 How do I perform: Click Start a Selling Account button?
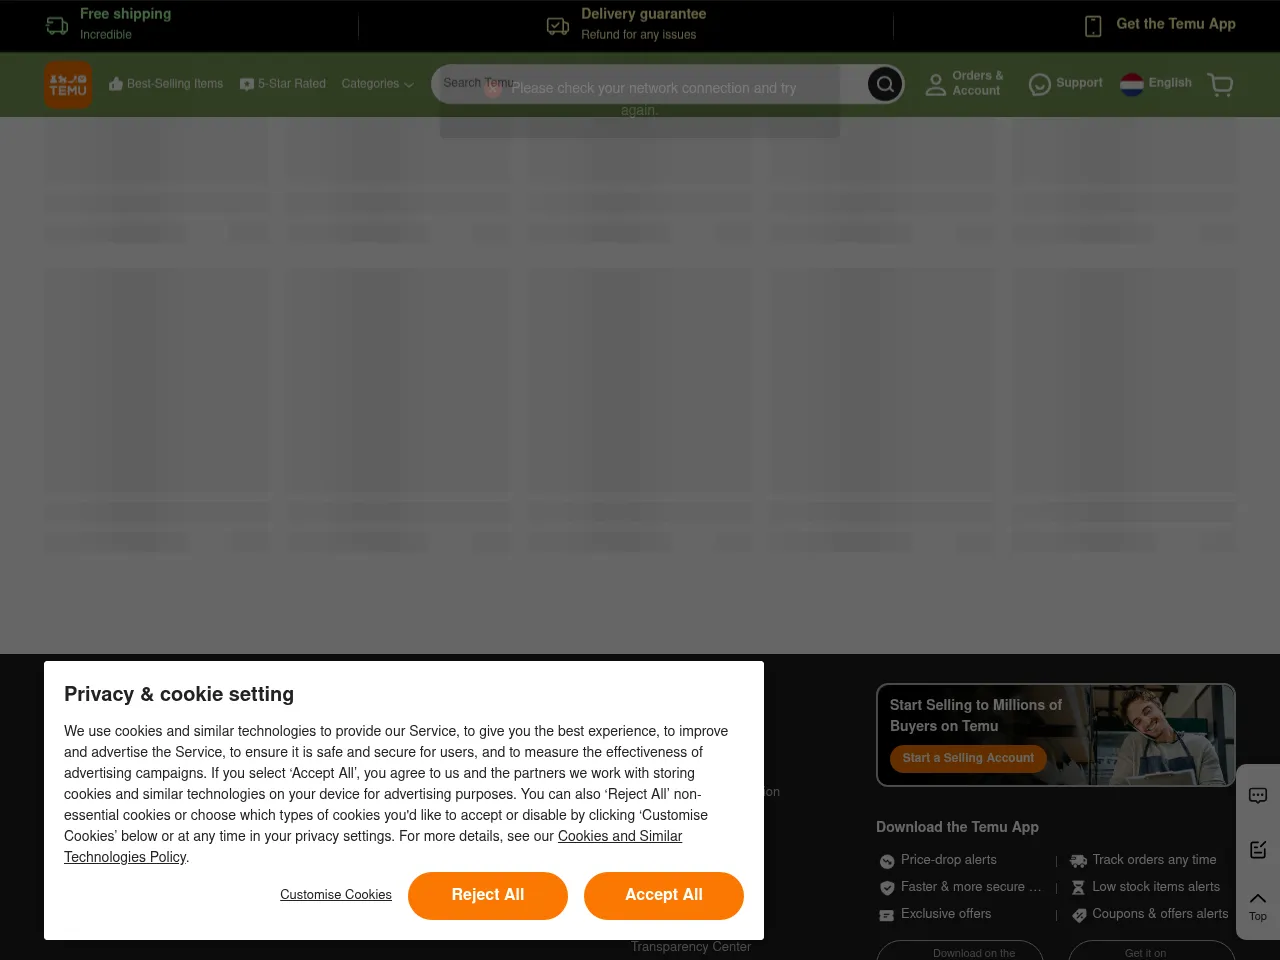pos(968,758)
